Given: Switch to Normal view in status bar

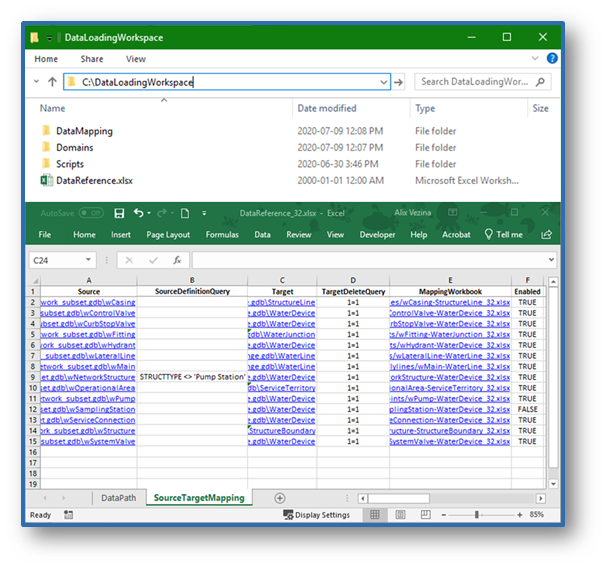Looking at the screenshot, I should 375,515.
